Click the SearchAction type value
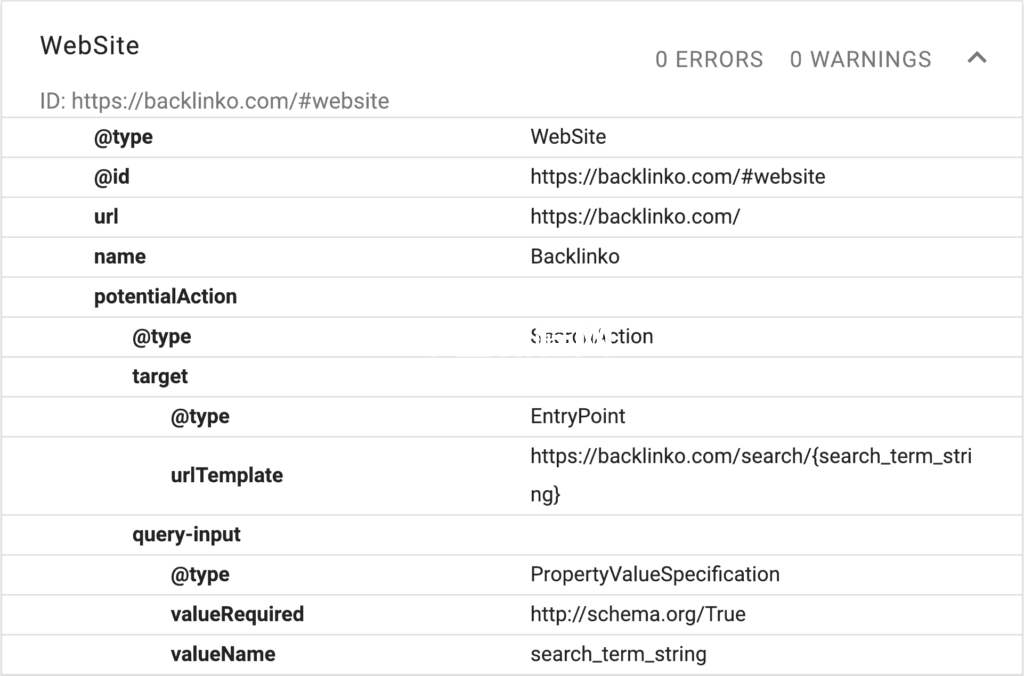 coord(592,336)
